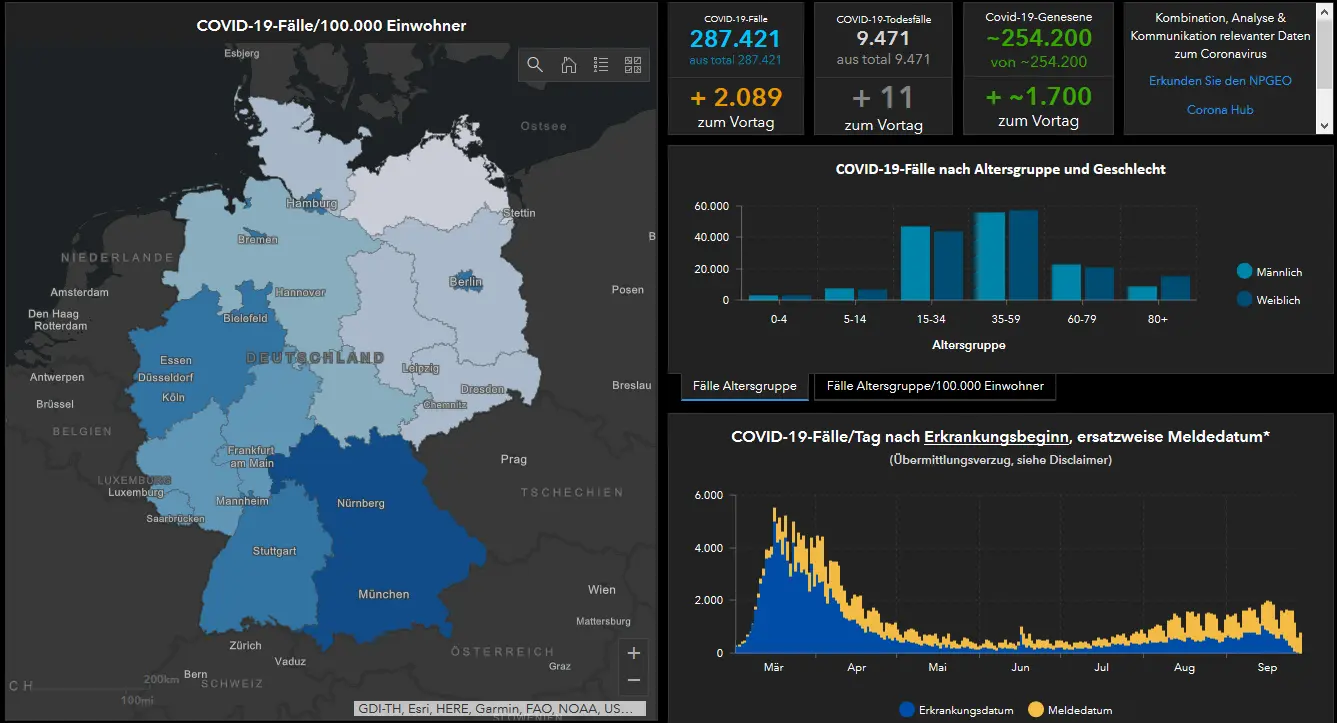Open the Corona Hub link

1220,110
